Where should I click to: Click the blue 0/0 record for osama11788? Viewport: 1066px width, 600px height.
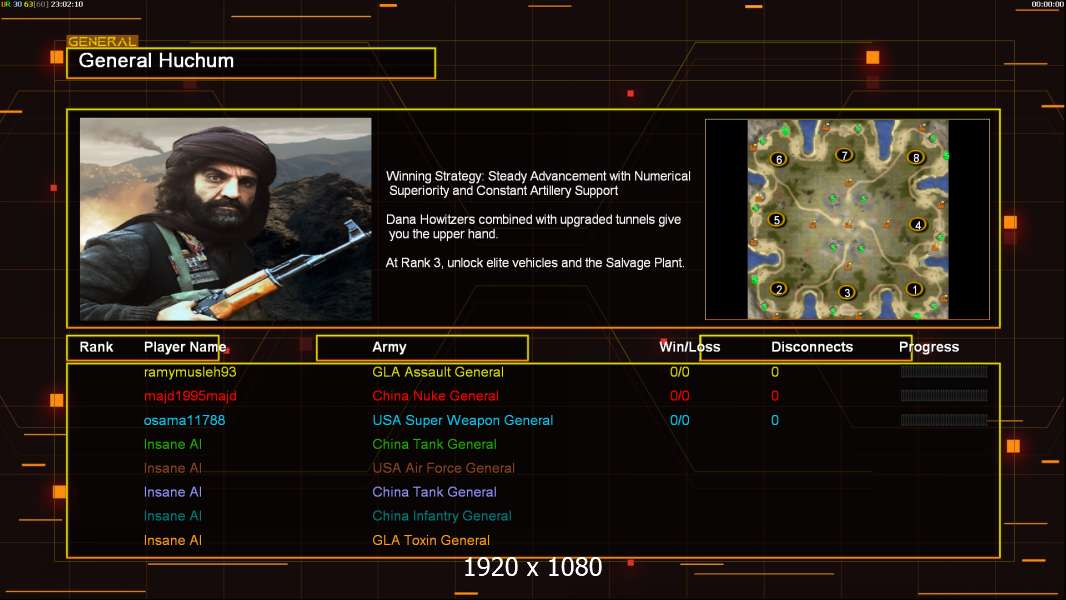[x=679, y=421]
